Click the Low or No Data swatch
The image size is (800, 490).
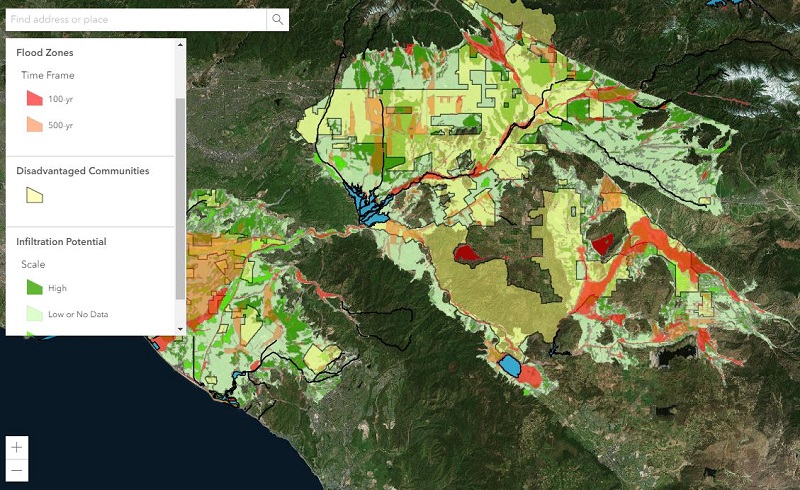point(35,313)
